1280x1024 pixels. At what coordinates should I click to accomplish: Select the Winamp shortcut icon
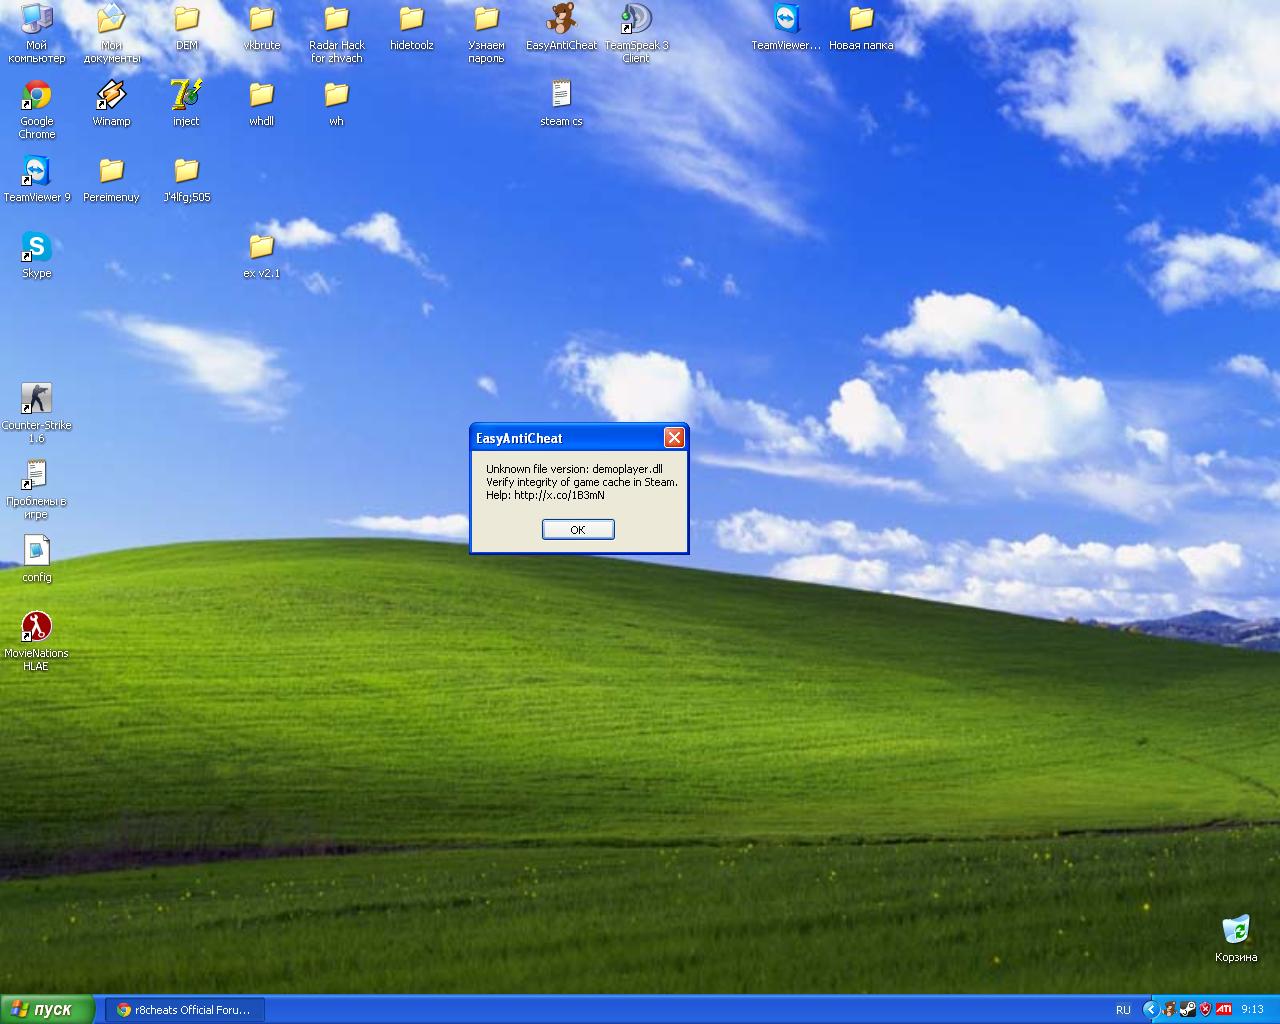click(111, 104)
